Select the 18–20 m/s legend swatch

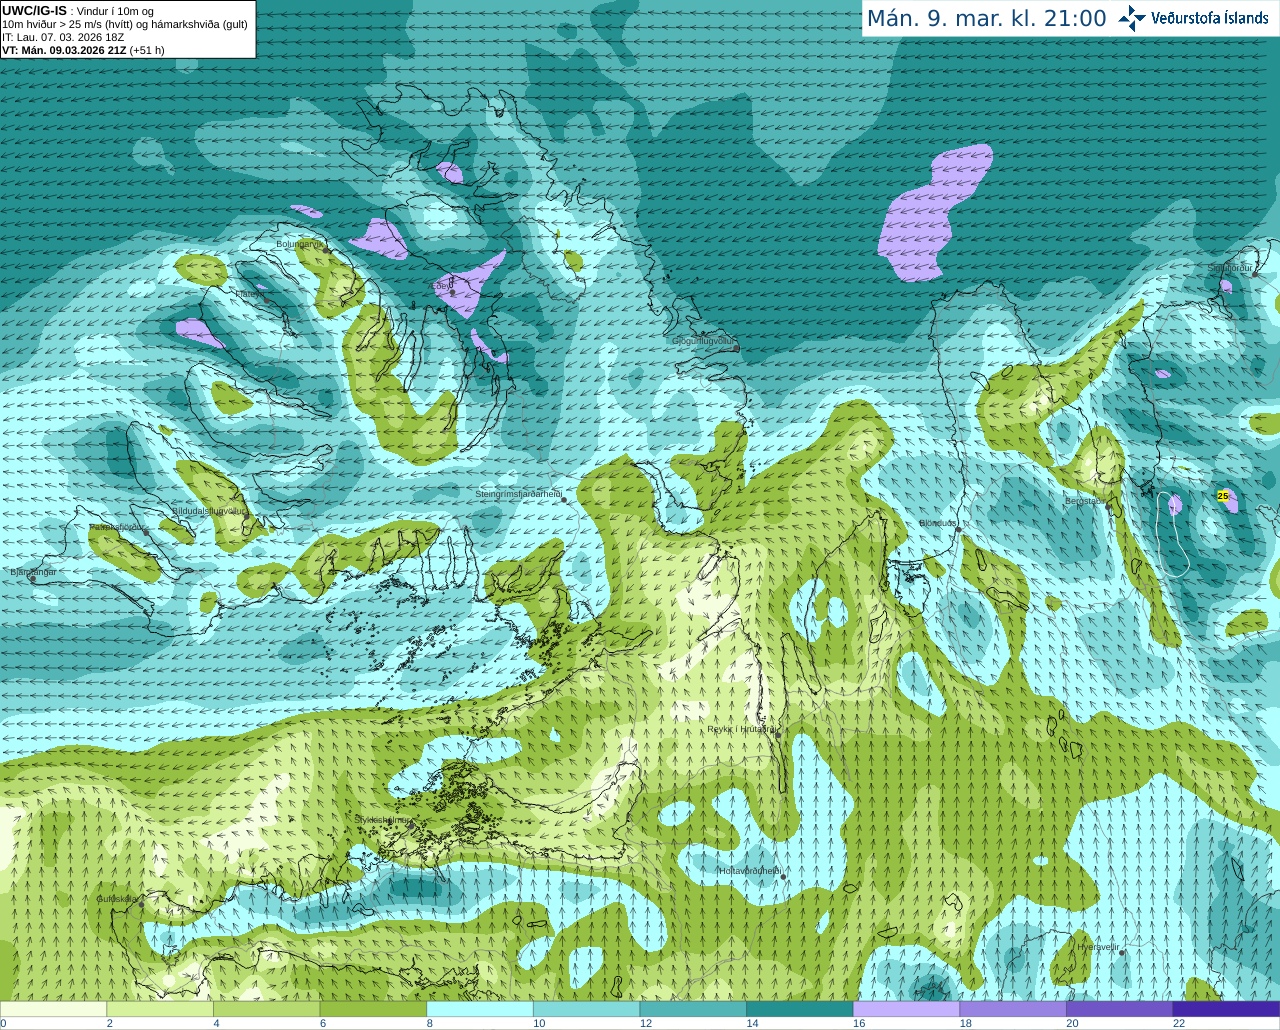[1013, 1009]
